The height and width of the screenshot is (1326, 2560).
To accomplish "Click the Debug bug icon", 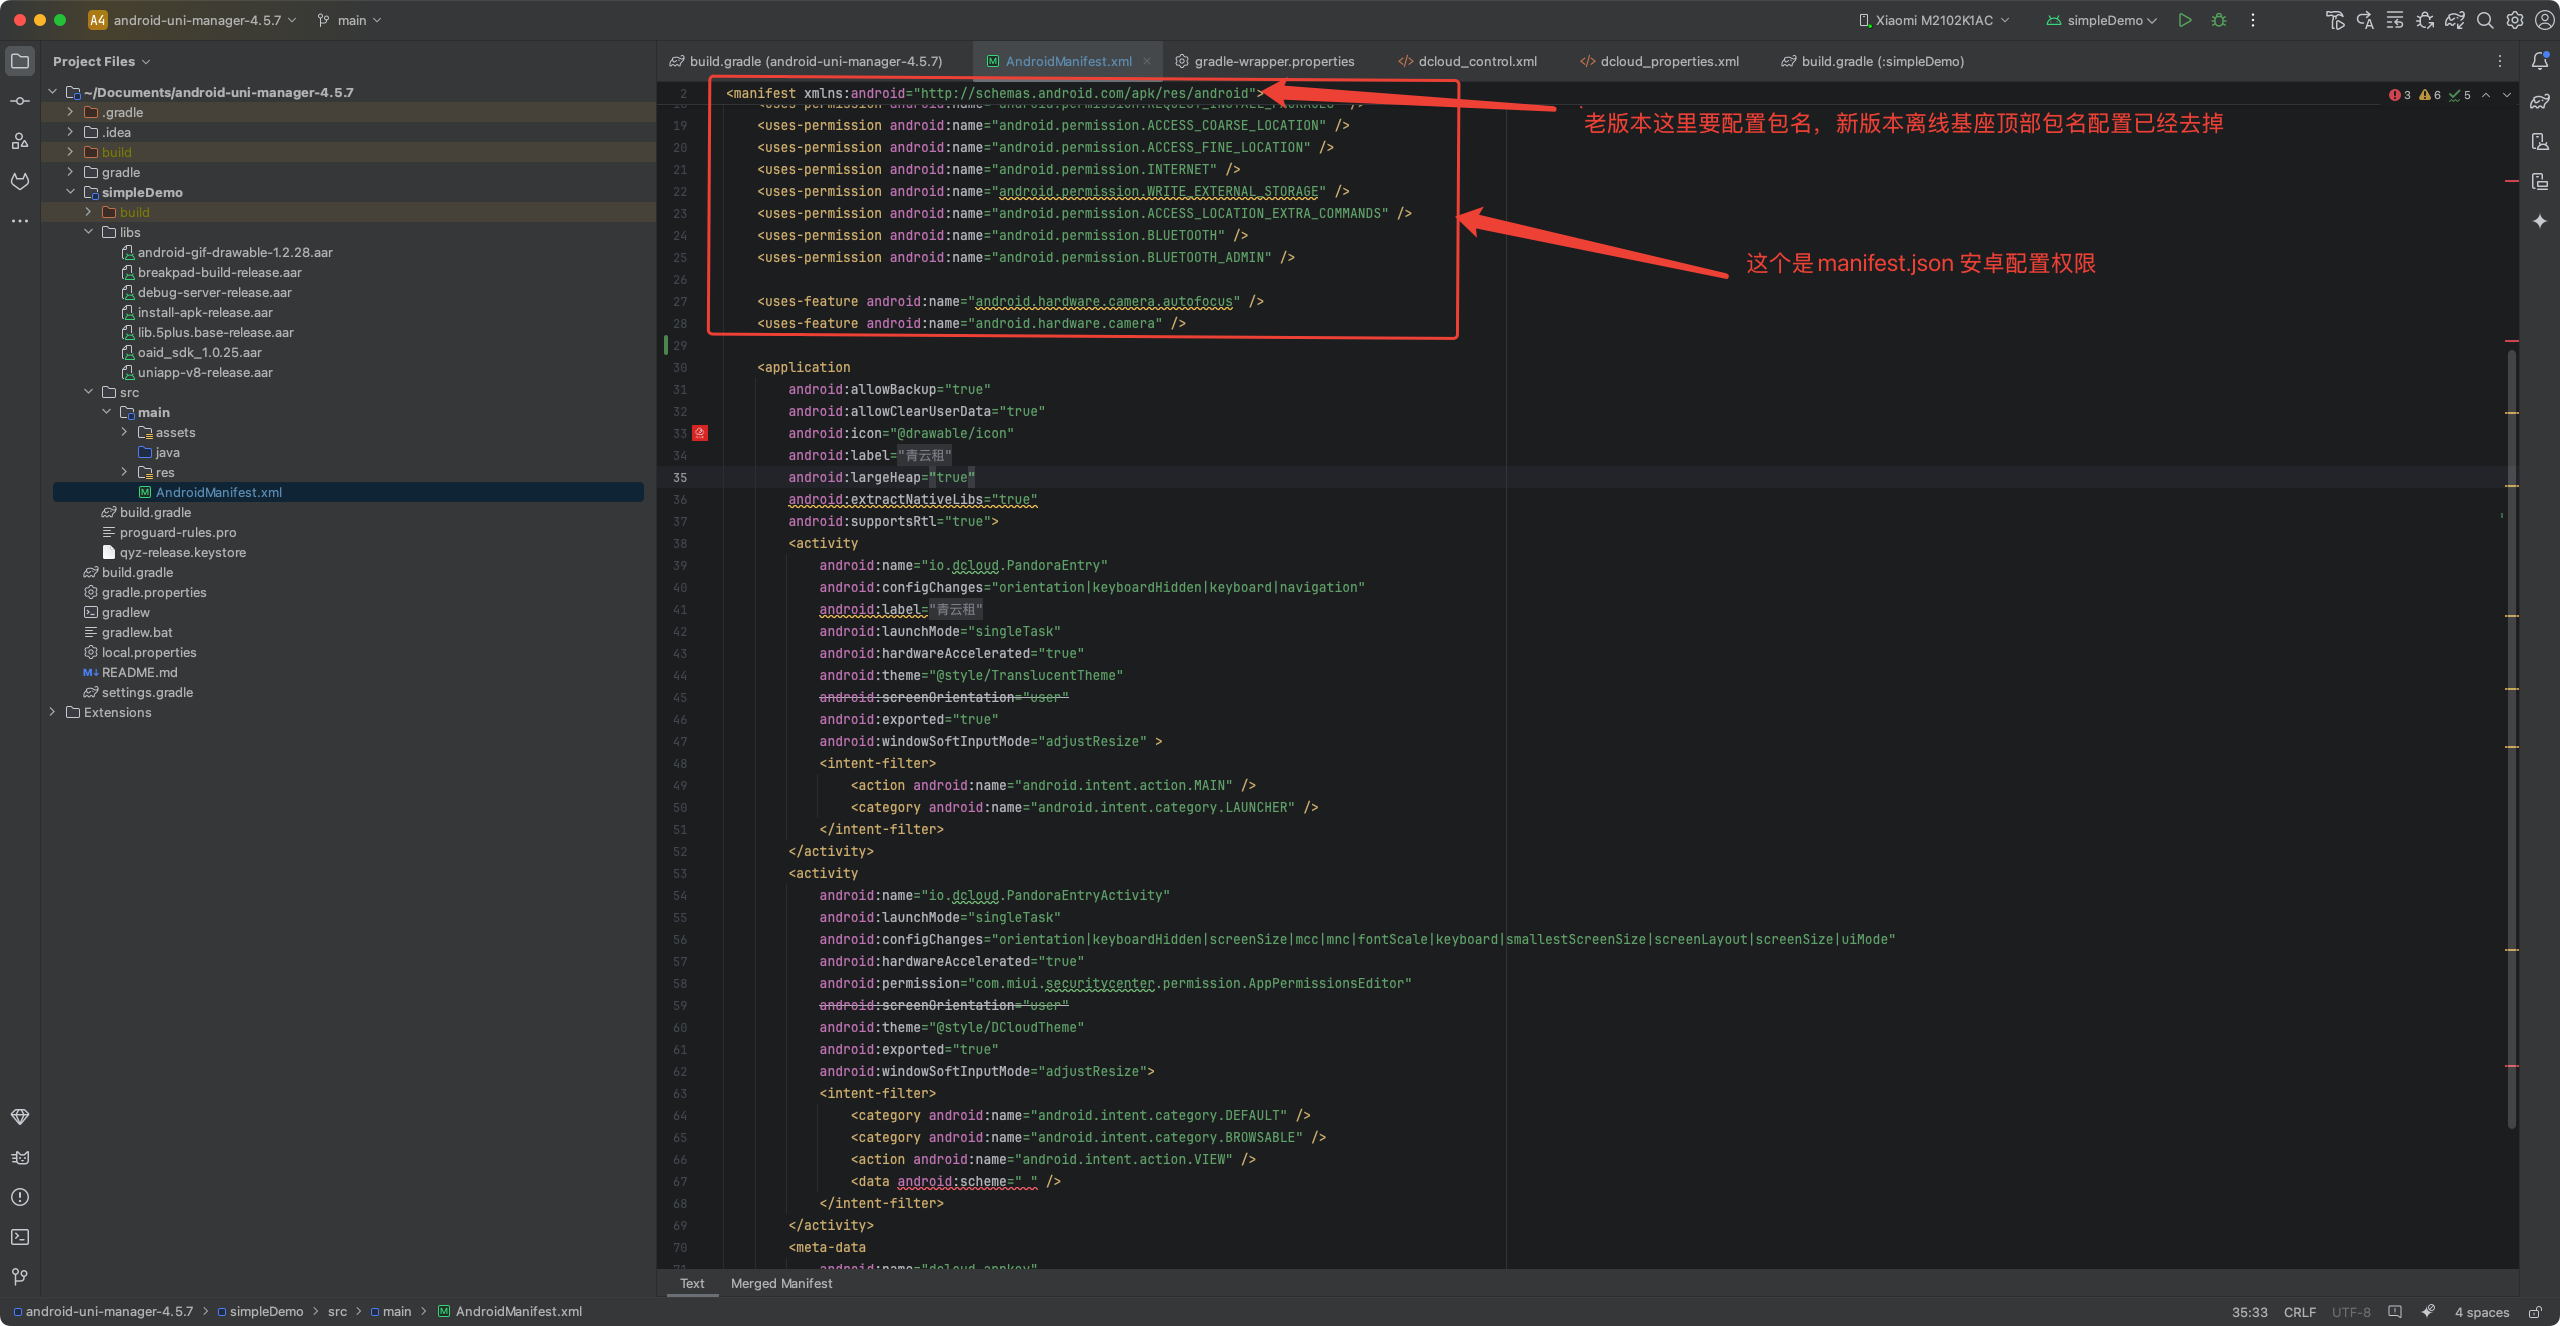I will pyautogui.click(x=2219, y=20).
